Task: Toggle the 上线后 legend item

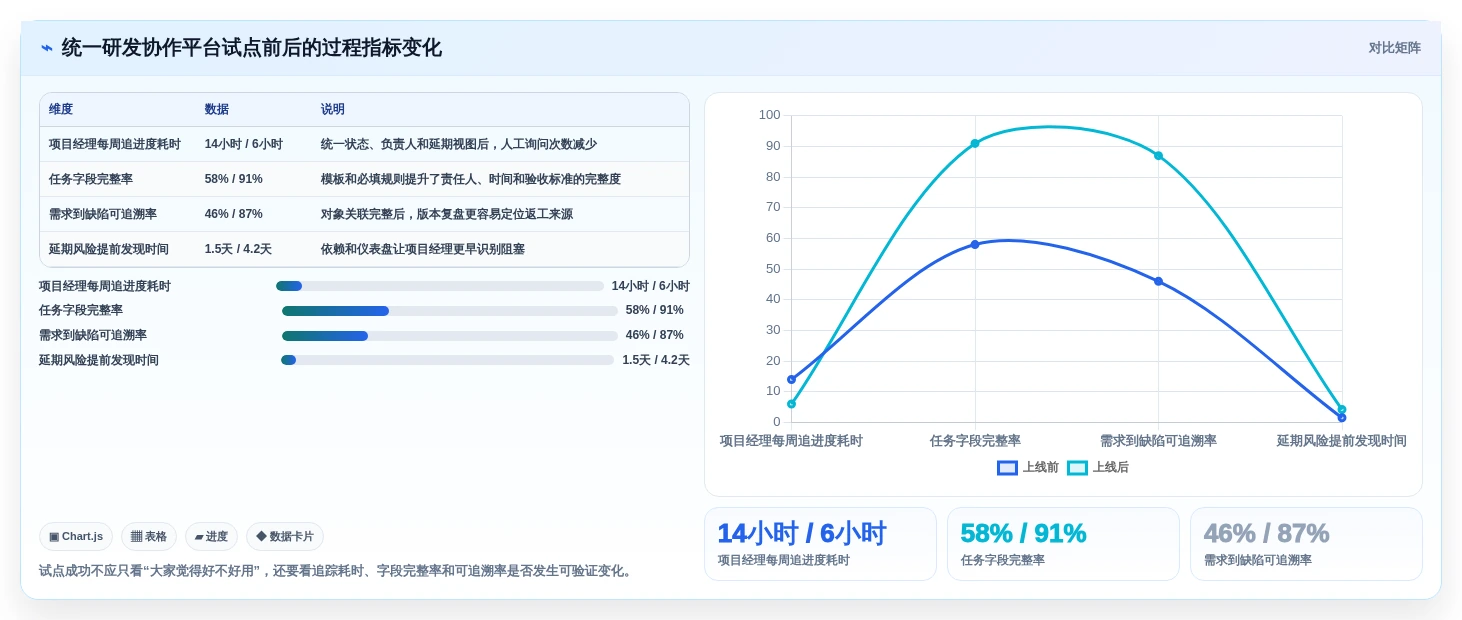Action: (x=1097, y=468)
